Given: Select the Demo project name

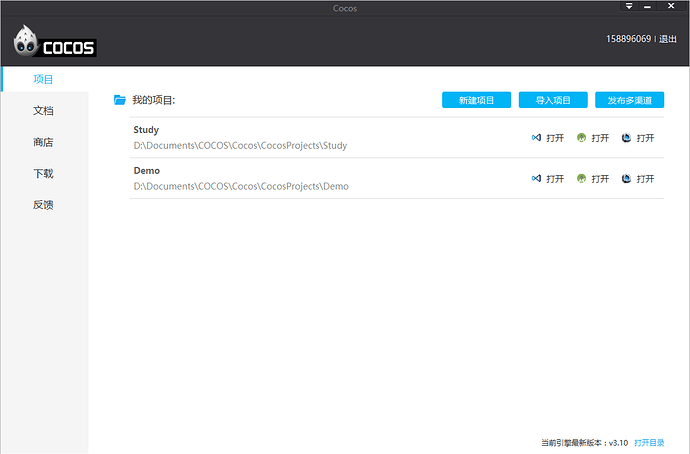Looking at the screenshot, I should (147, 171).
